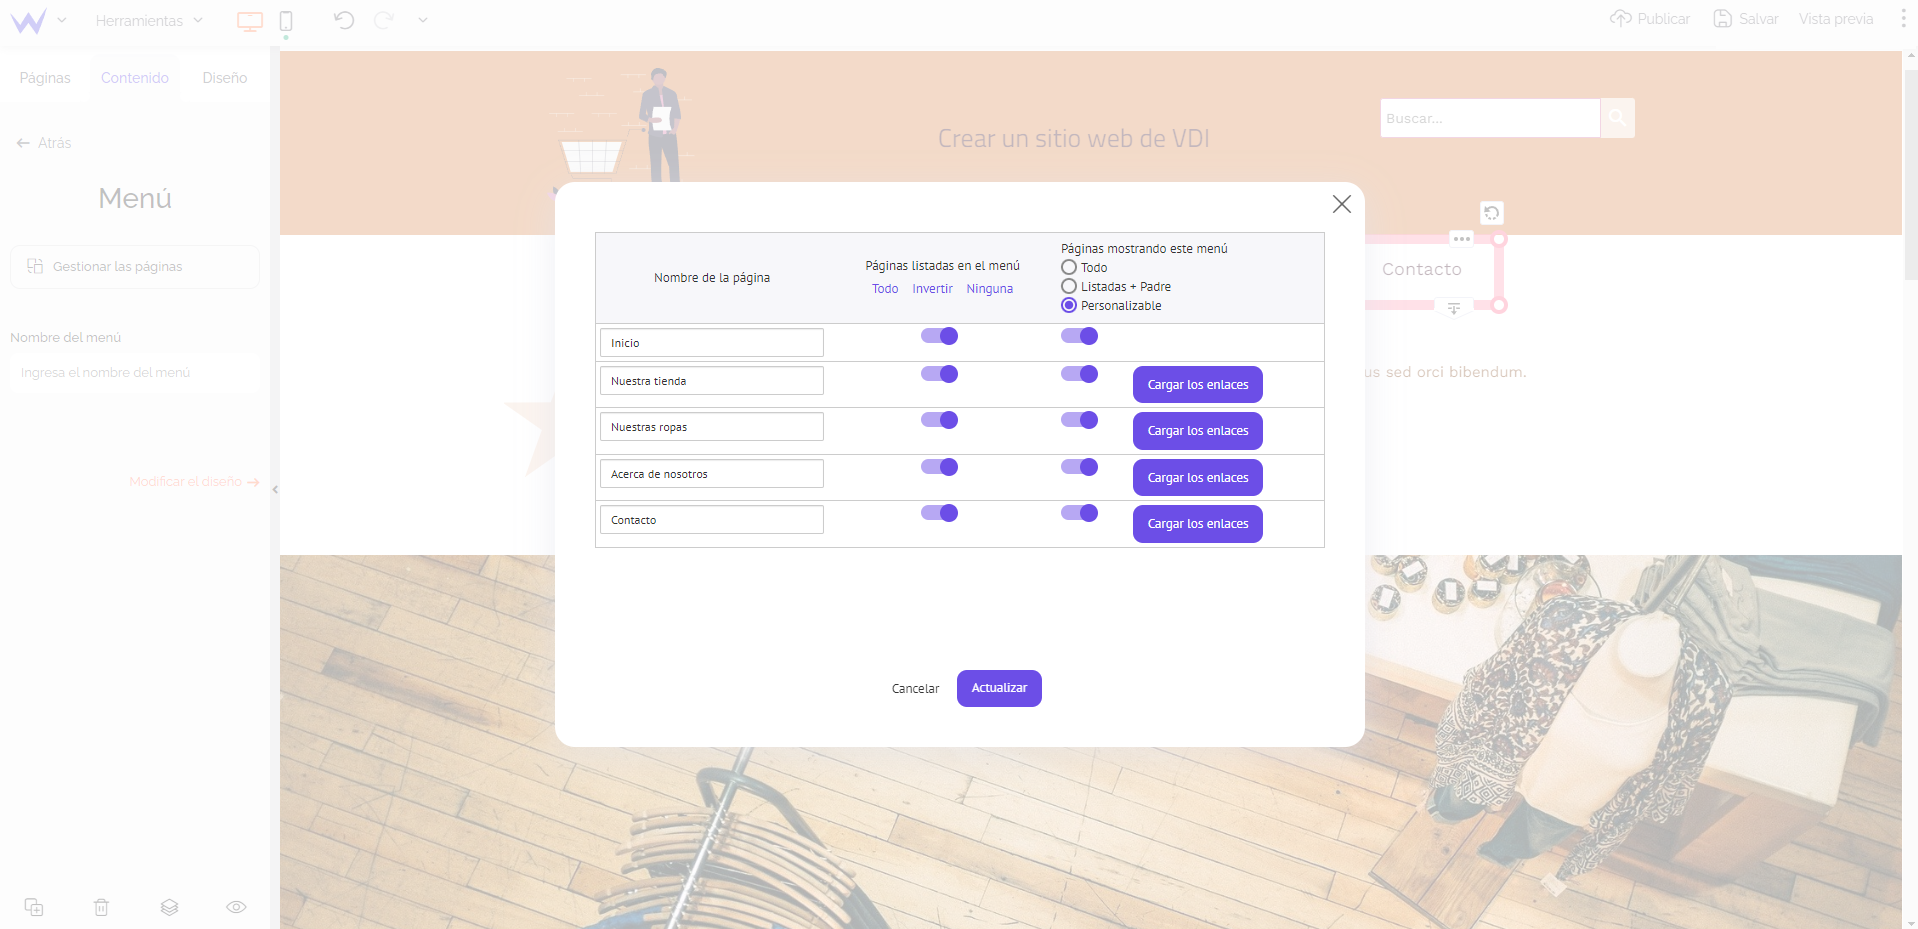Go back with Atrás
Image resolution: width=1918 pixels, height=929 pixels.
44,143
